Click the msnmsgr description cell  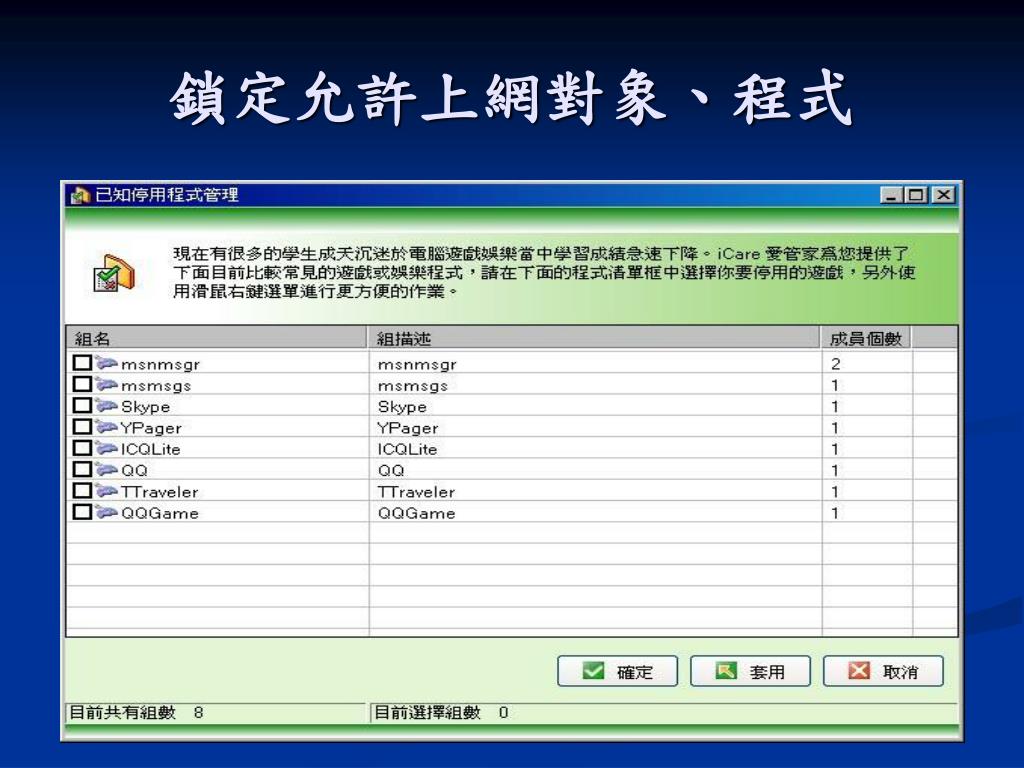[595, 363]
